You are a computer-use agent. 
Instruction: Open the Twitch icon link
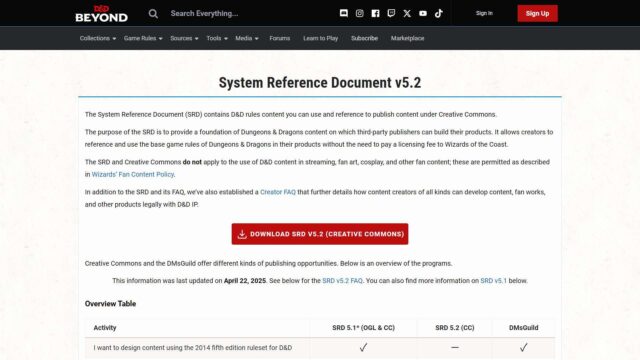(391, 13)
